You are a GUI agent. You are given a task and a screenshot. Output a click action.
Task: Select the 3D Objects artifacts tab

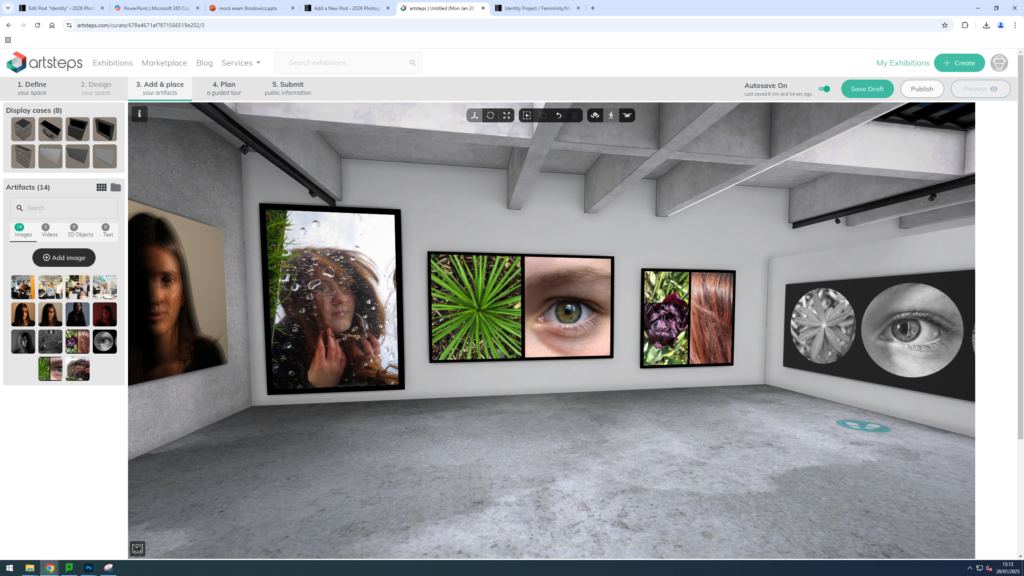coord(80,231)
